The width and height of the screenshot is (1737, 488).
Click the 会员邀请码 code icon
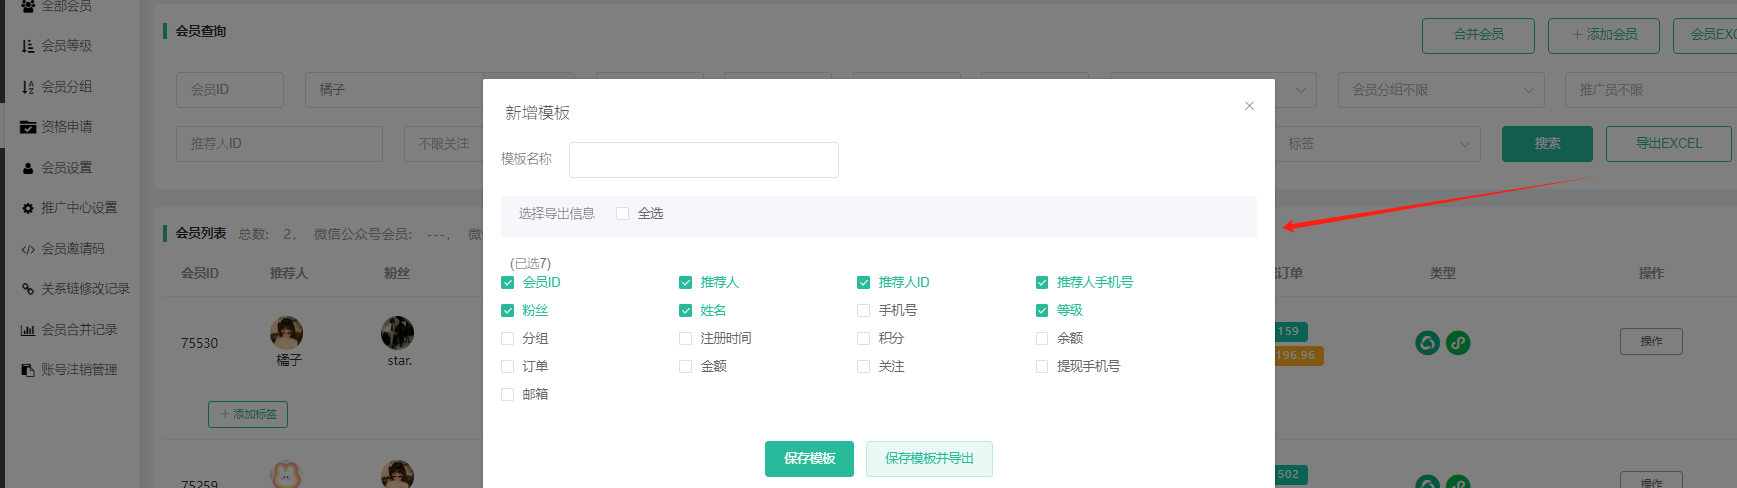(x=28, y=249)
